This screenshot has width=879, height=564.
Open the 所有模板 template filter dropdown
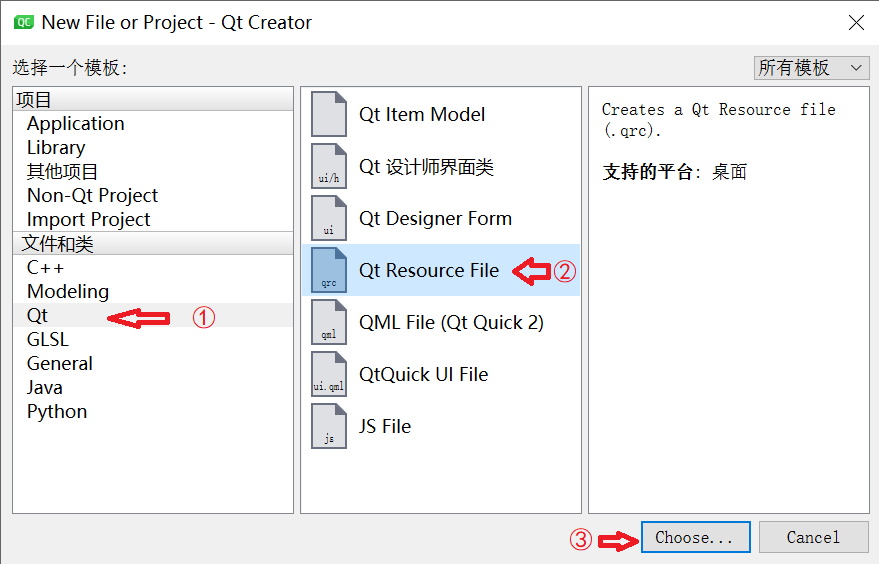pos(811,68)
